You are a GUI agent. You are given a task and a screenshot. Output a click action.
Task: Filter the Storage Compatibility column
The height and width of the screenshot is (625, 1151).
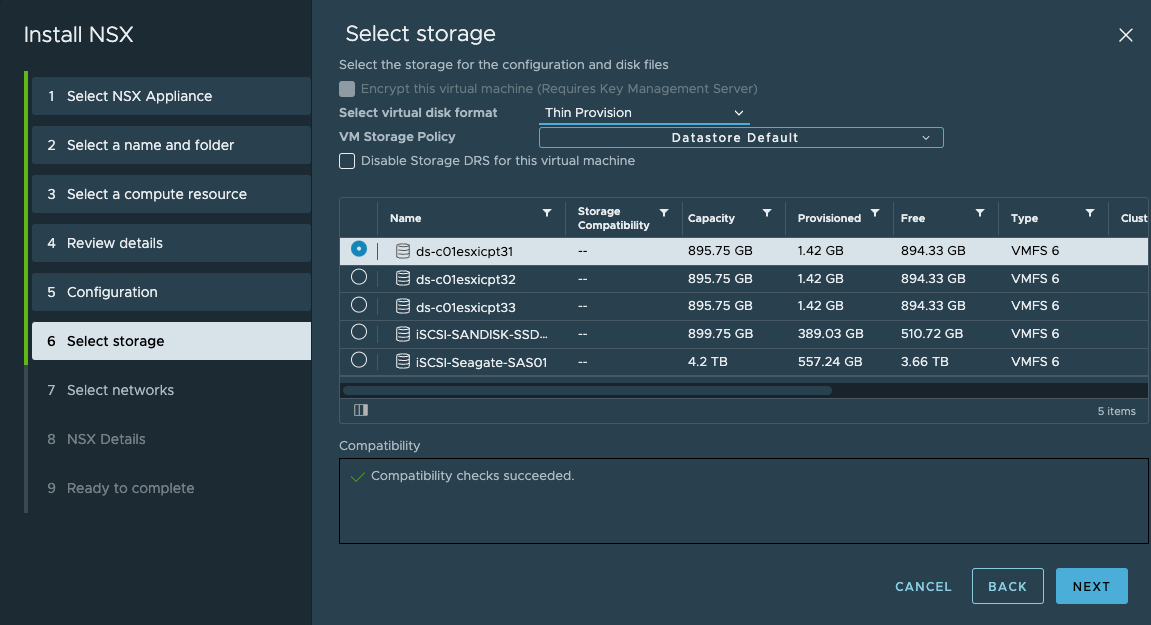(x=664, y=213)
